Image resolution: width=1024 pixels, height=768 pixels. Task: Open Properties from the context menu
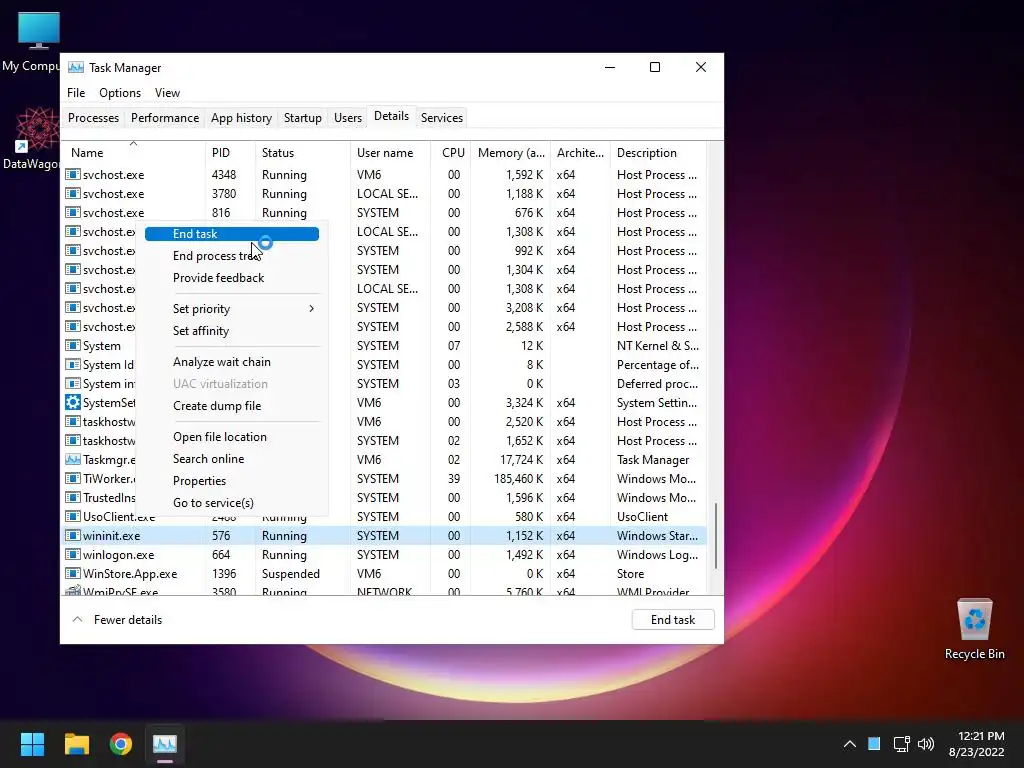click(x=232, y=481)
